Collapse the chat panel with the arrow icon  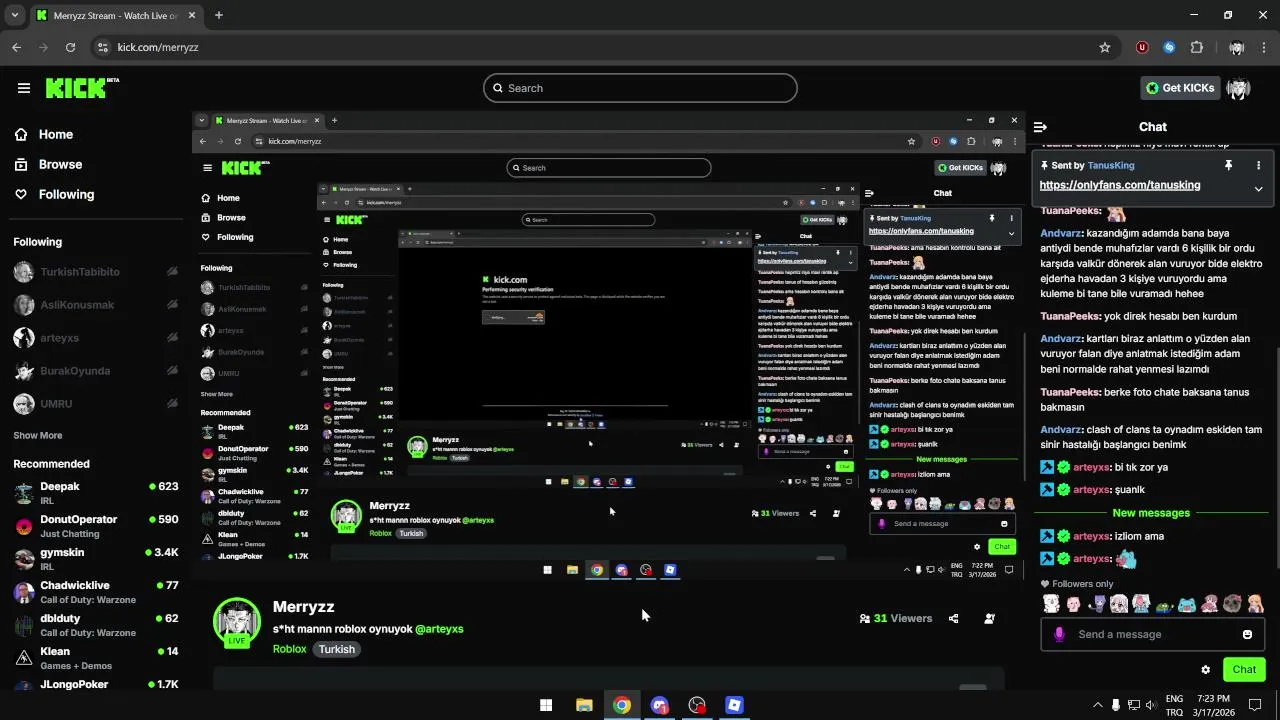[x=1040, y=127]
